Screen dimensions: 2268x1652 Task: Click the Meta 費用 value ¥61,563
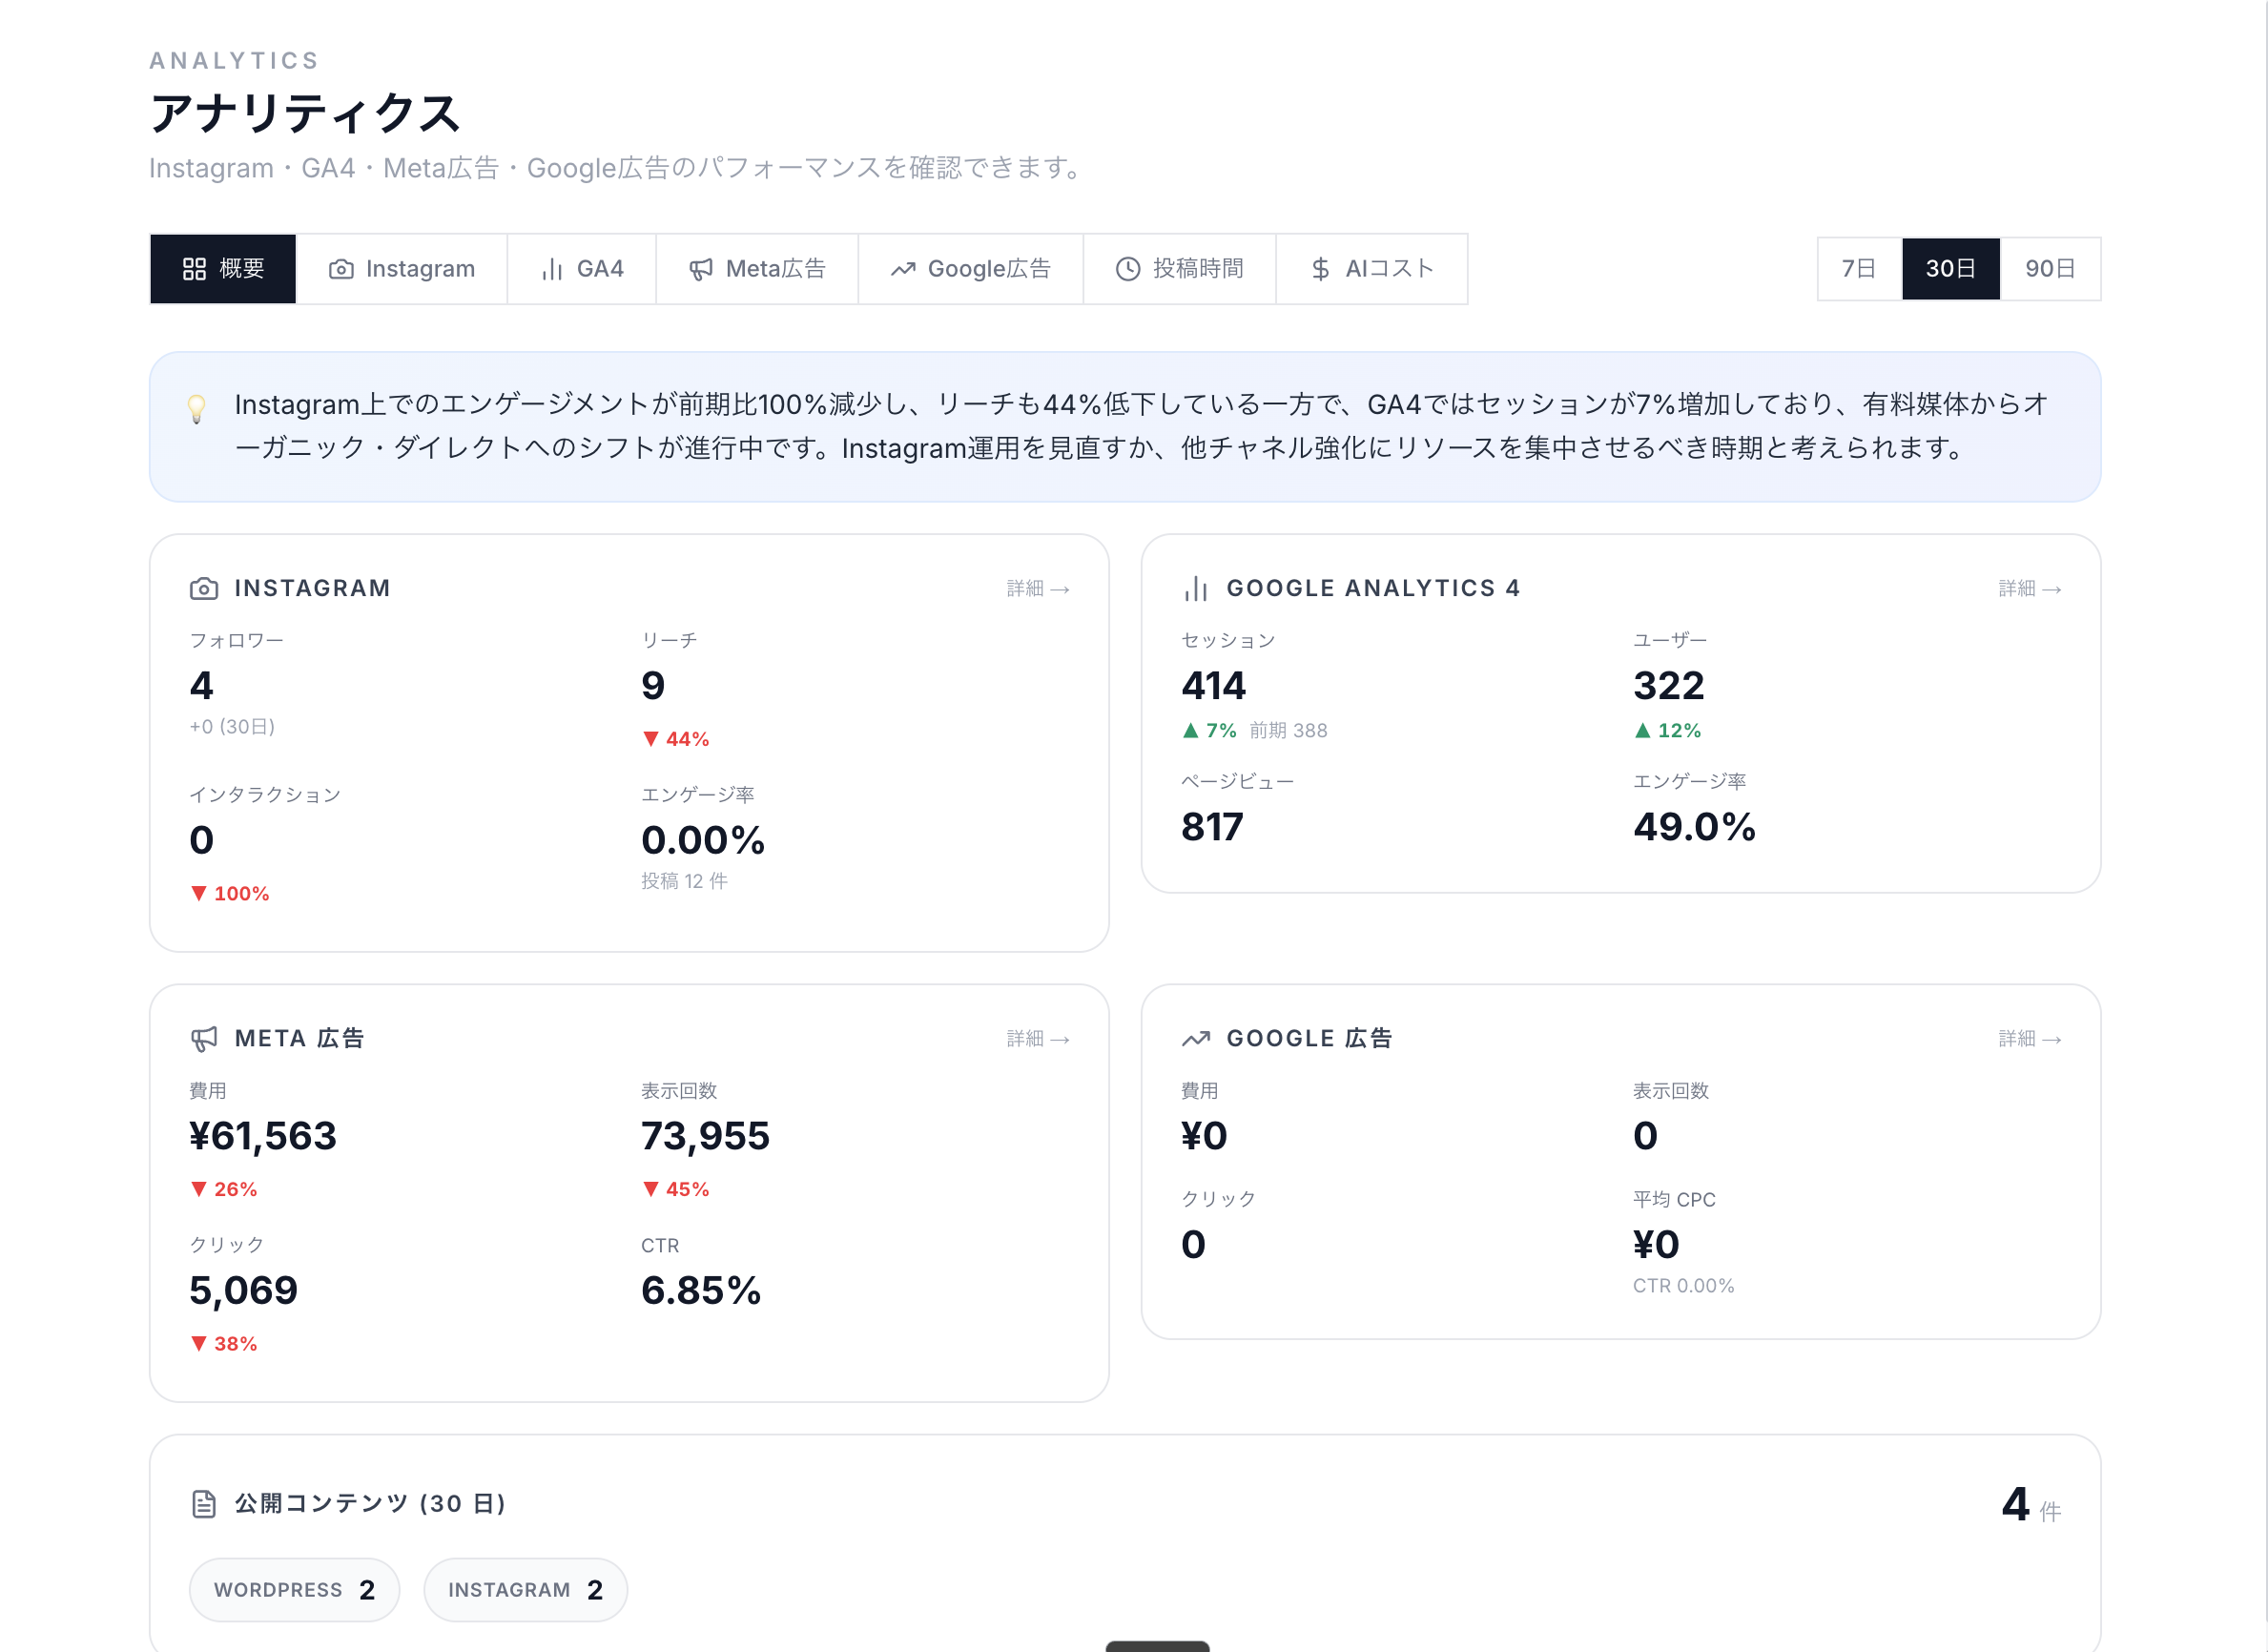263,1136
